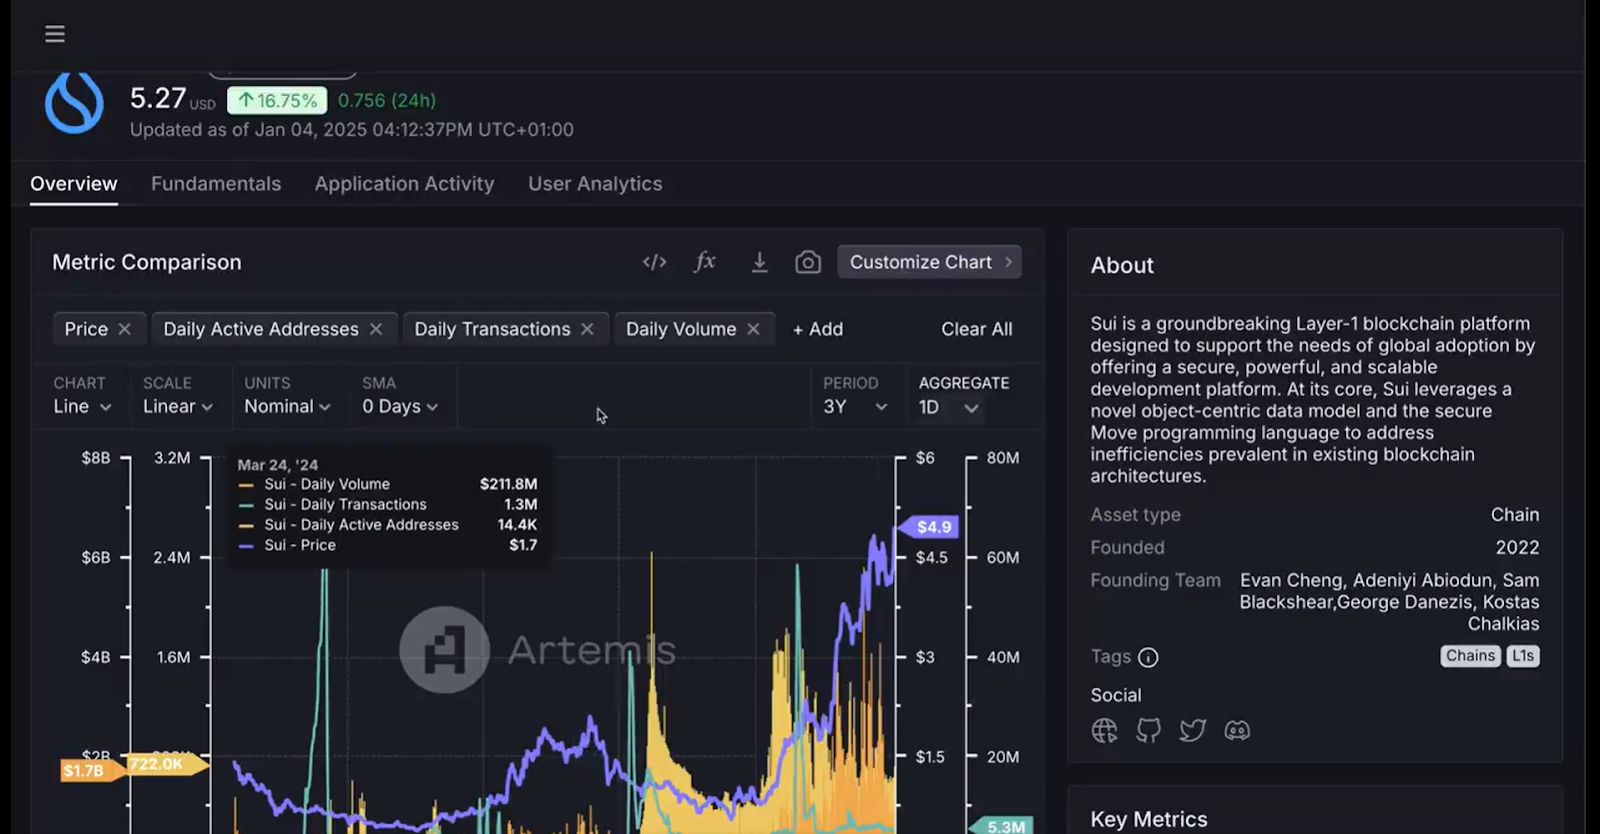The height and width of the screenshot is (834, 1600).
Task: Open the Sui website globe icon
Action: (x=1104, y=731)
